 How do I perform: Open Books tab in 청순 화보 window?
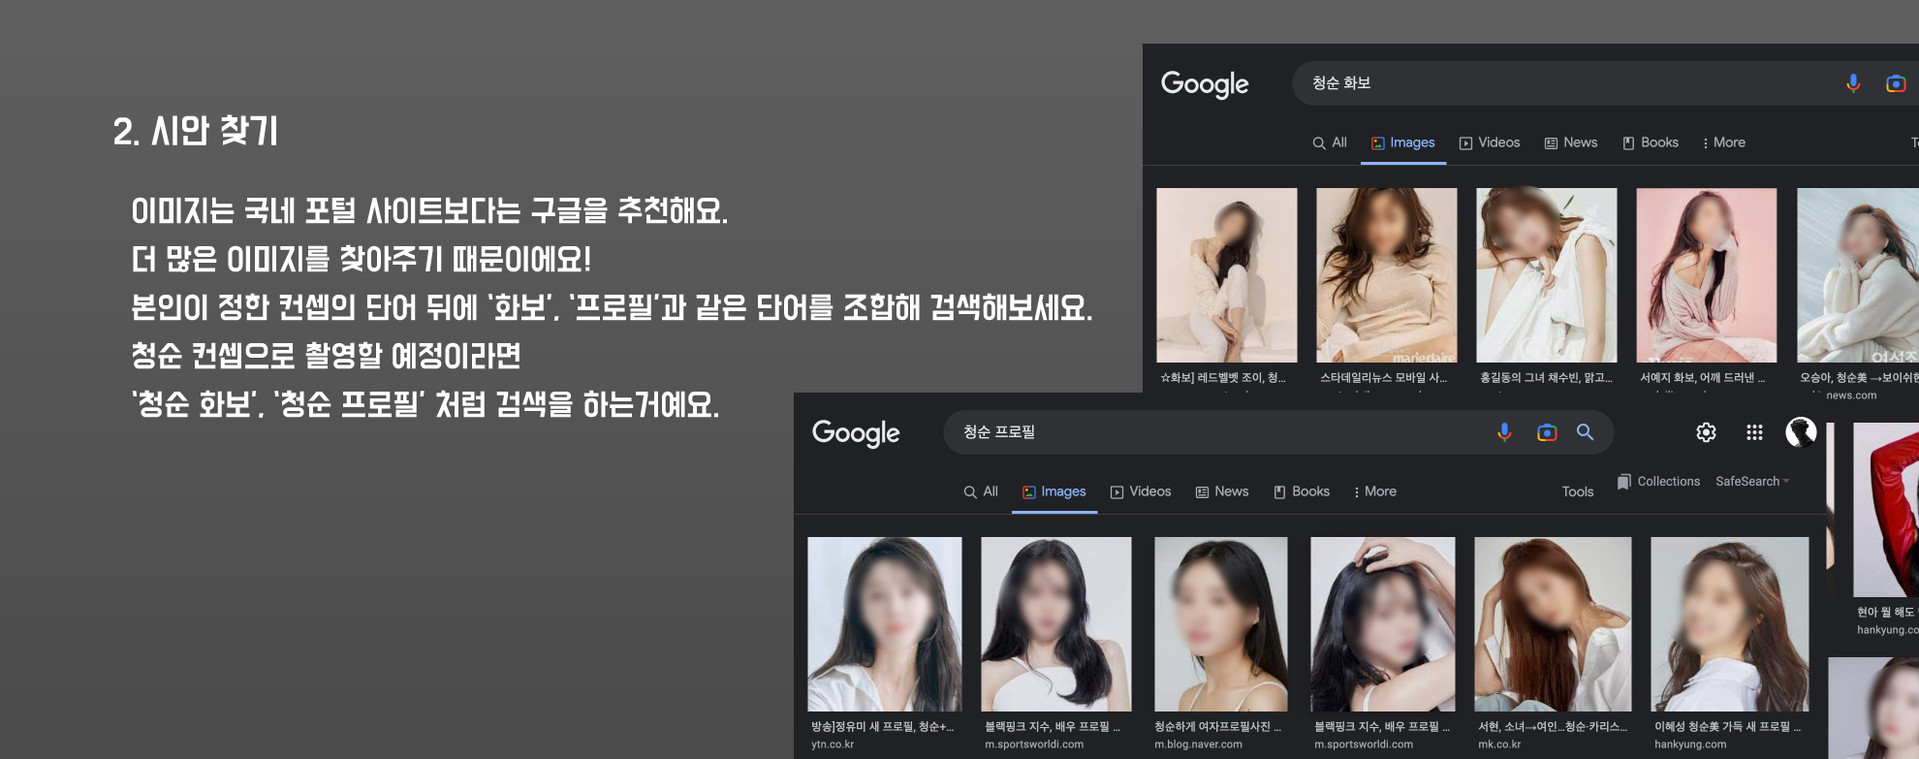coord(1651,143)
